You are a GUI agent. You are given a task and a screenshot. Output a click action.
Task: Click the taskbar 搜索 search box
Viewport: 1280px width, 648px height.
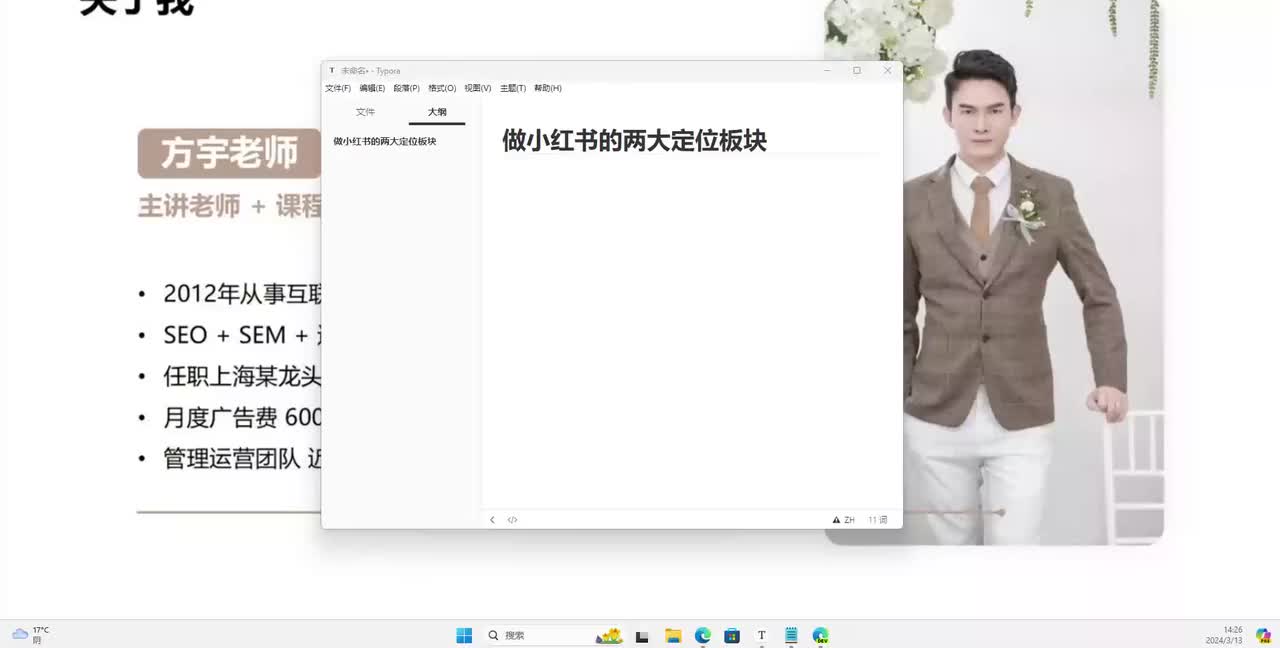tap(553, 635)
